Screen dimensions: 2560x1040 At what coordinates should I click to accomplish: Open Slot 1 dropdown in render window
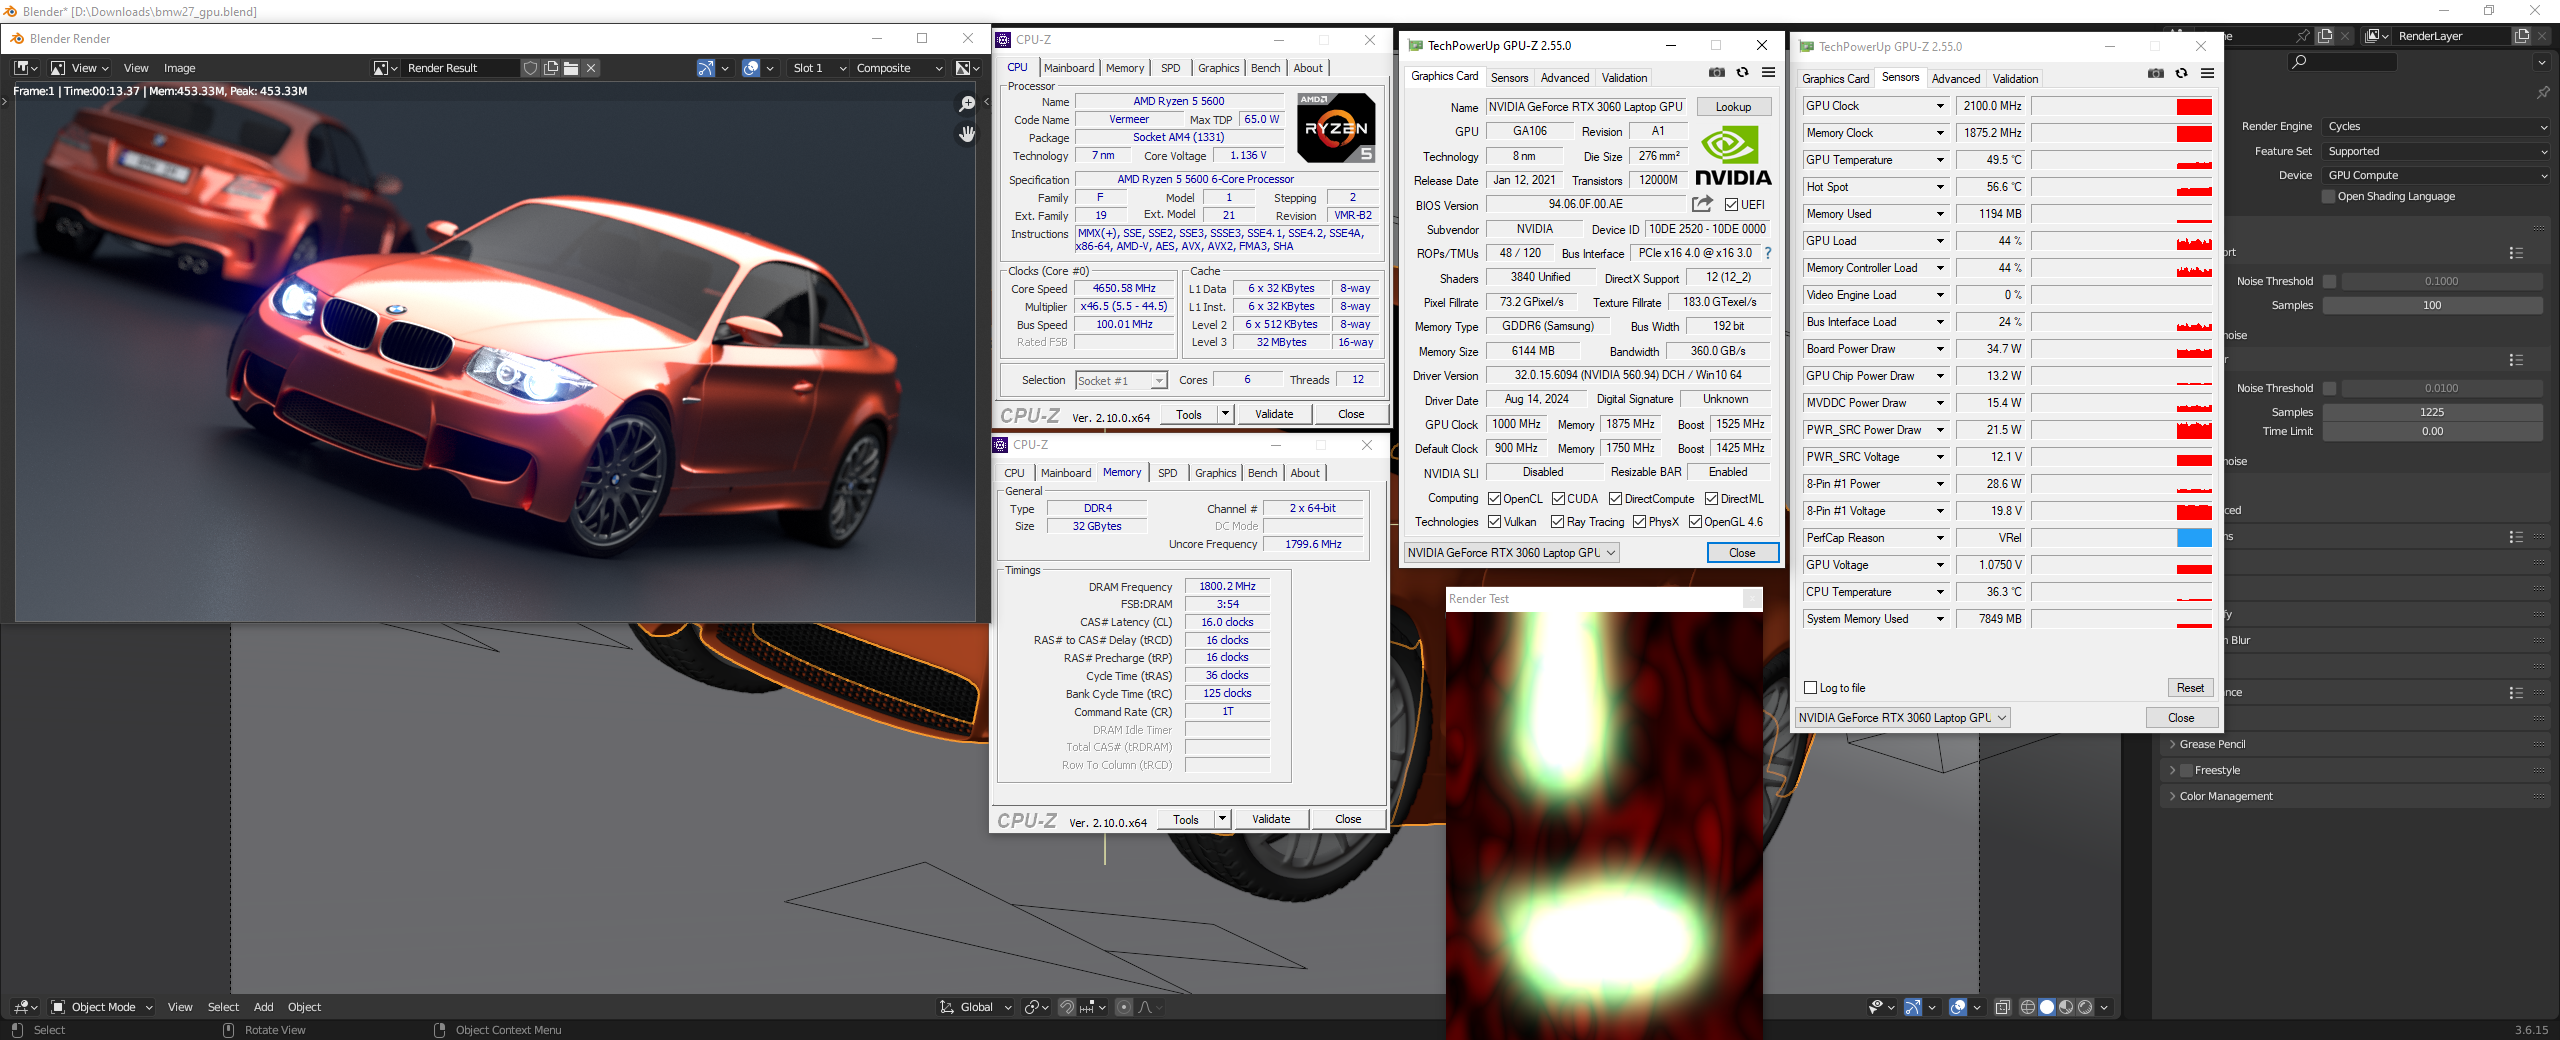pos(818,68)
